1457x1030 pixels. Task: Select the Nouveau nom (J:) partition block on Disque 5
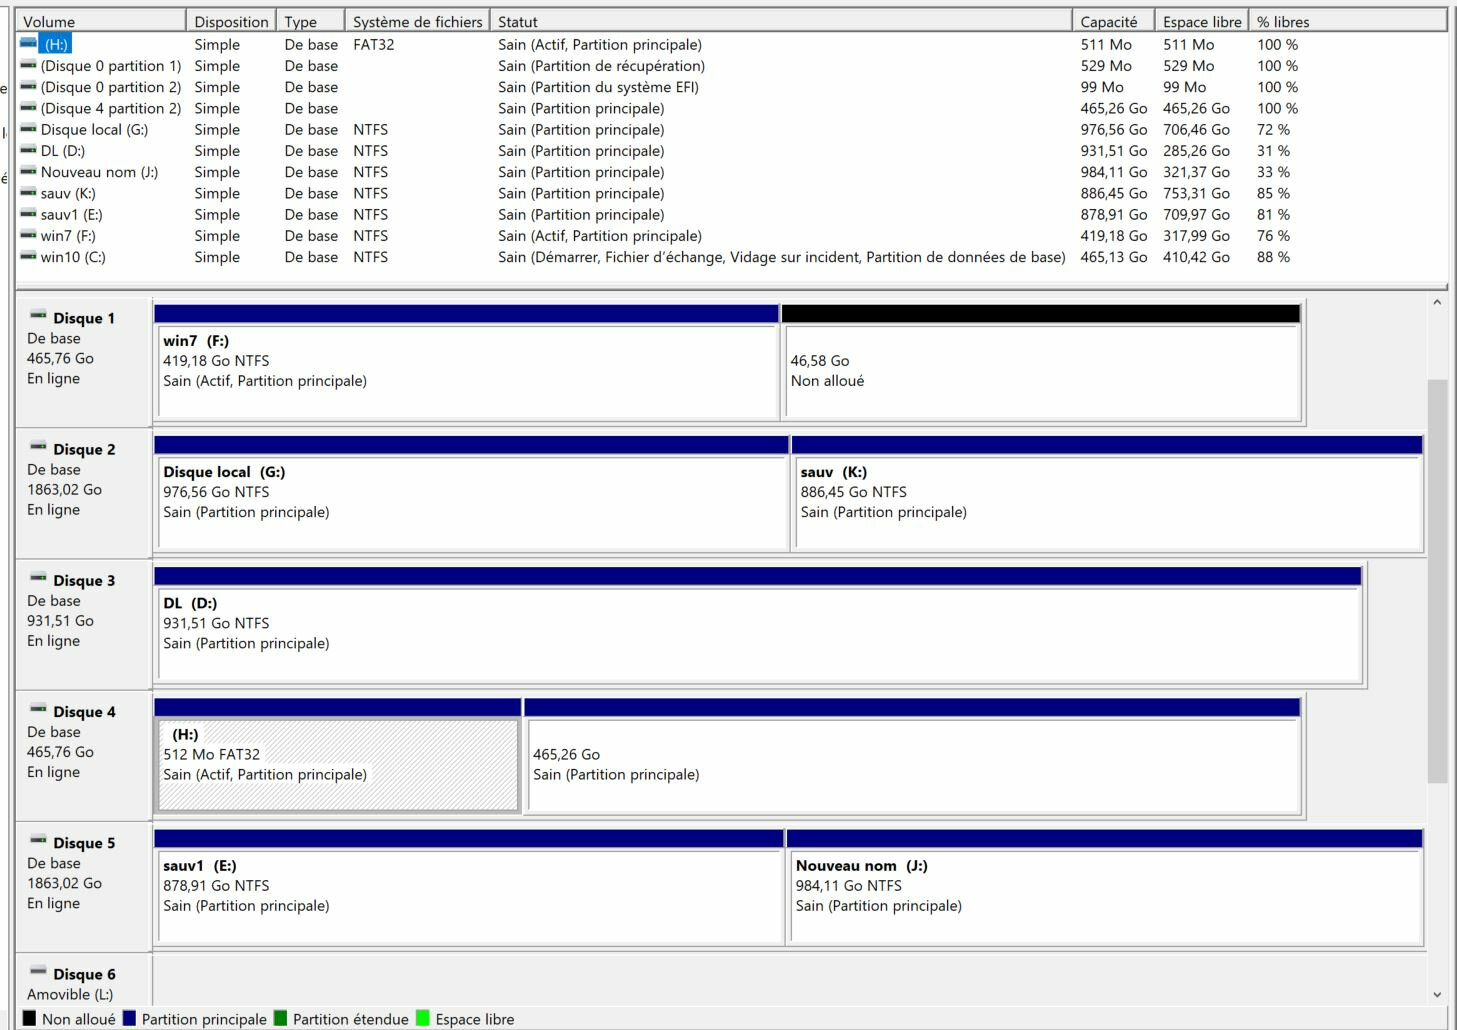pyautogui.click(x=1105, y=887)
